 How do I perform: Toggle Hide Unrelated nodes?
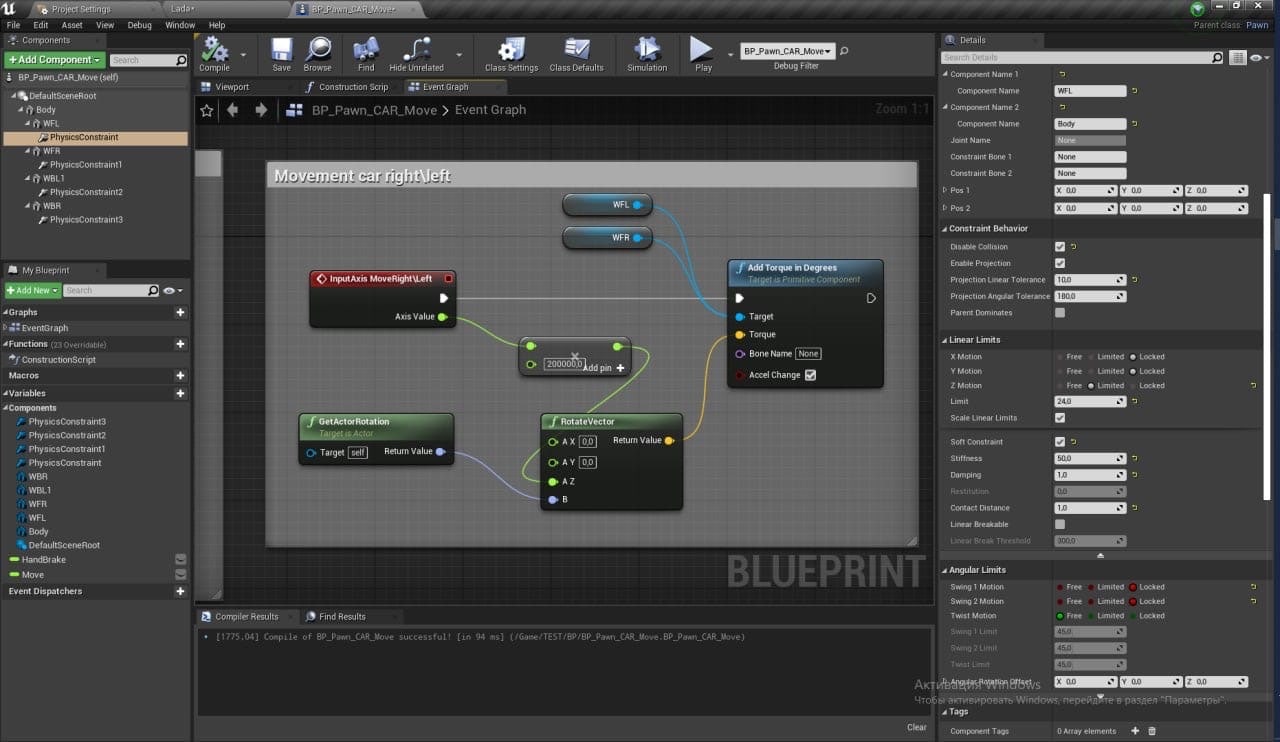416,54
